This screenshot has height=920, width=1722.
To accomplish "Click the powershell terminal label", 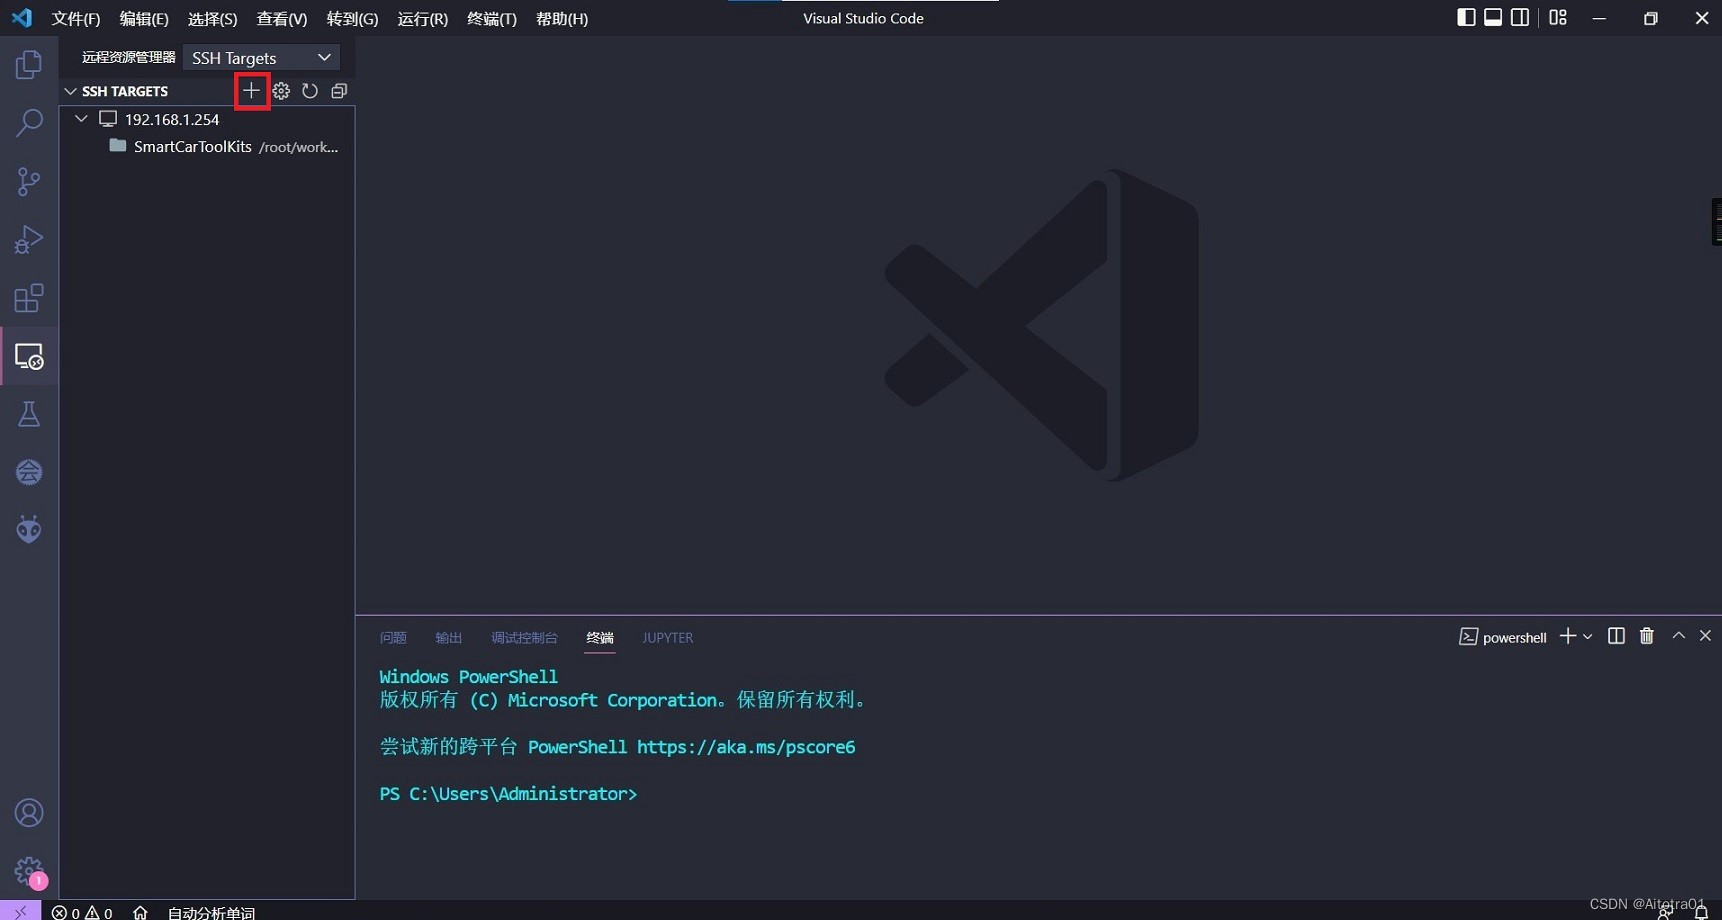I will tap(1503, 637).
